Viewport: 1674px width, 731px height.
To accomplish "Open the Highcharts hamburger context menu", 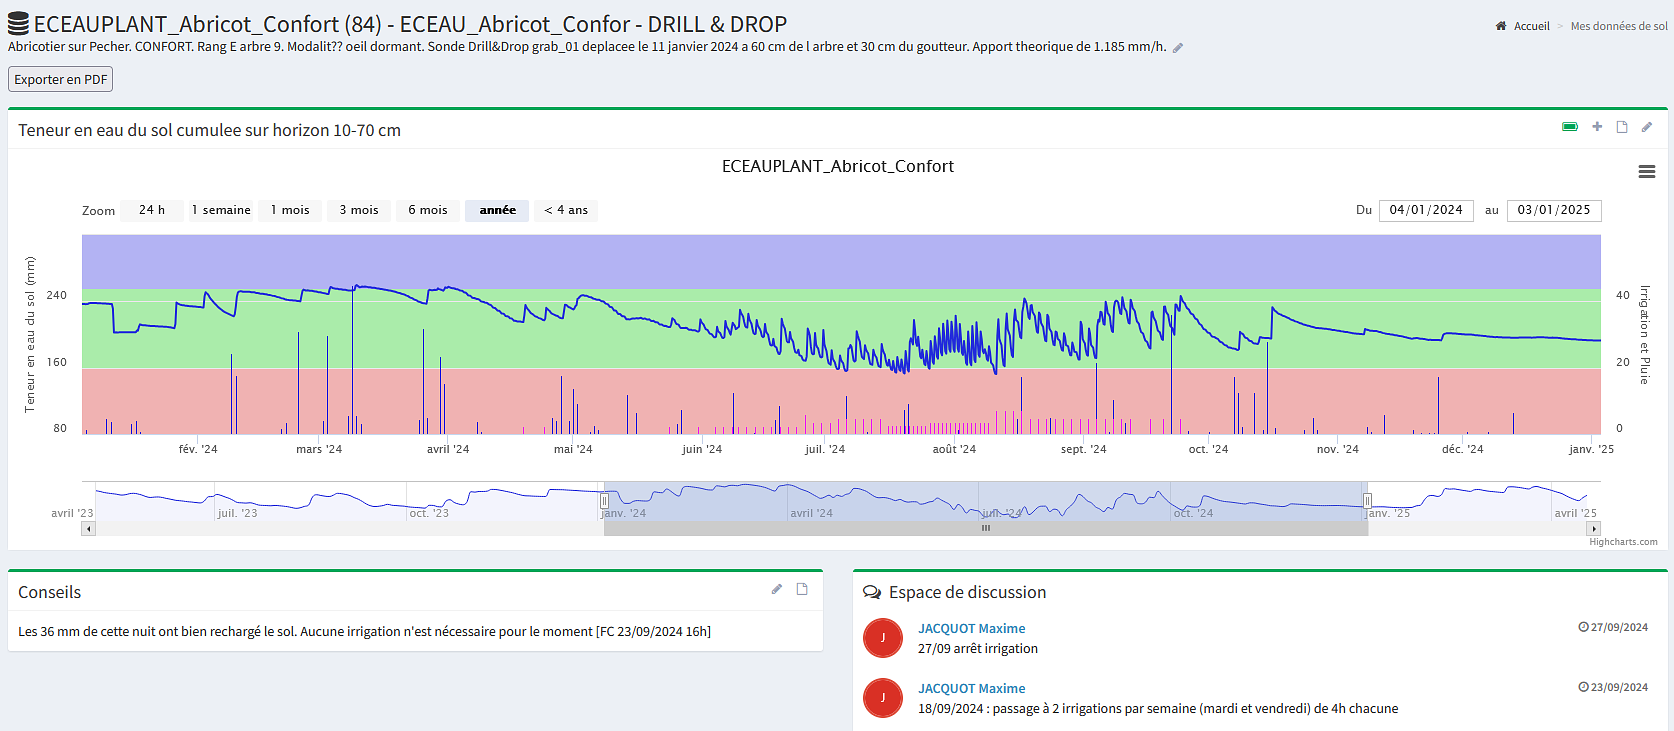I will coord(1646,172).
